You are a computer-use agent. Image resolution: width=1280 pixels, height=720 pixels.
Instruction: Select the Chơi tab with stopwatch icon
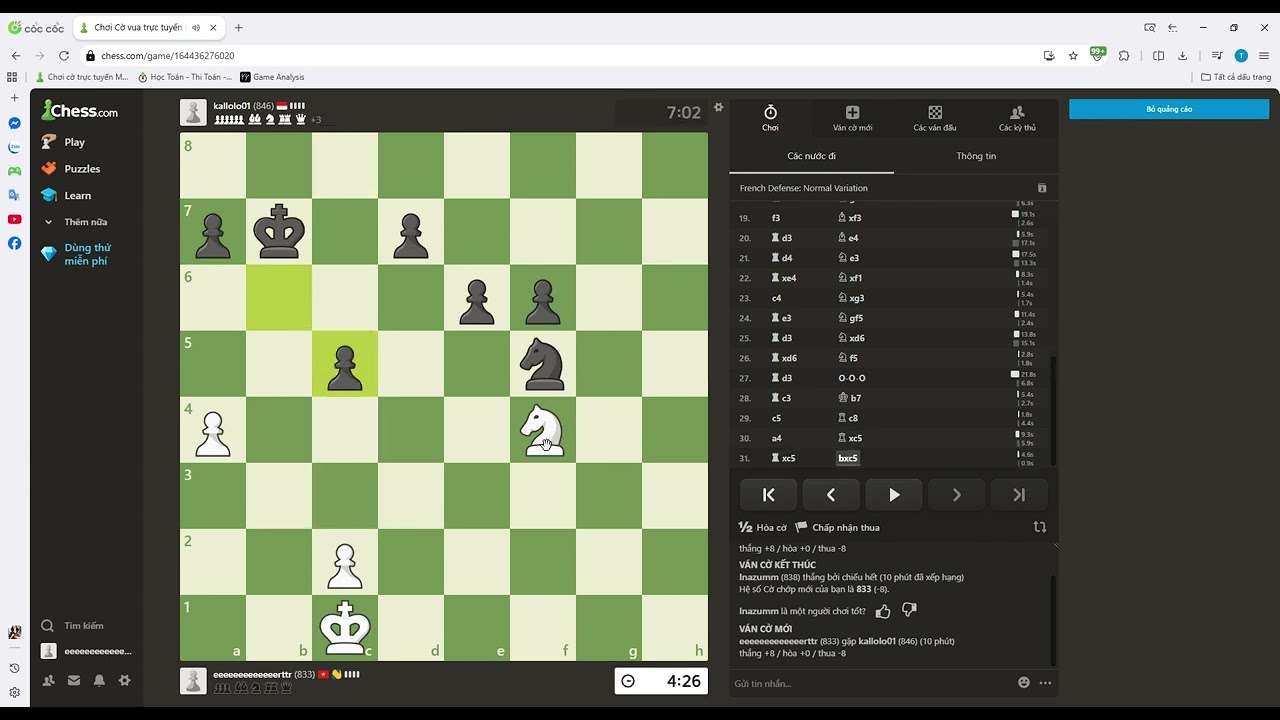(770, 118)
